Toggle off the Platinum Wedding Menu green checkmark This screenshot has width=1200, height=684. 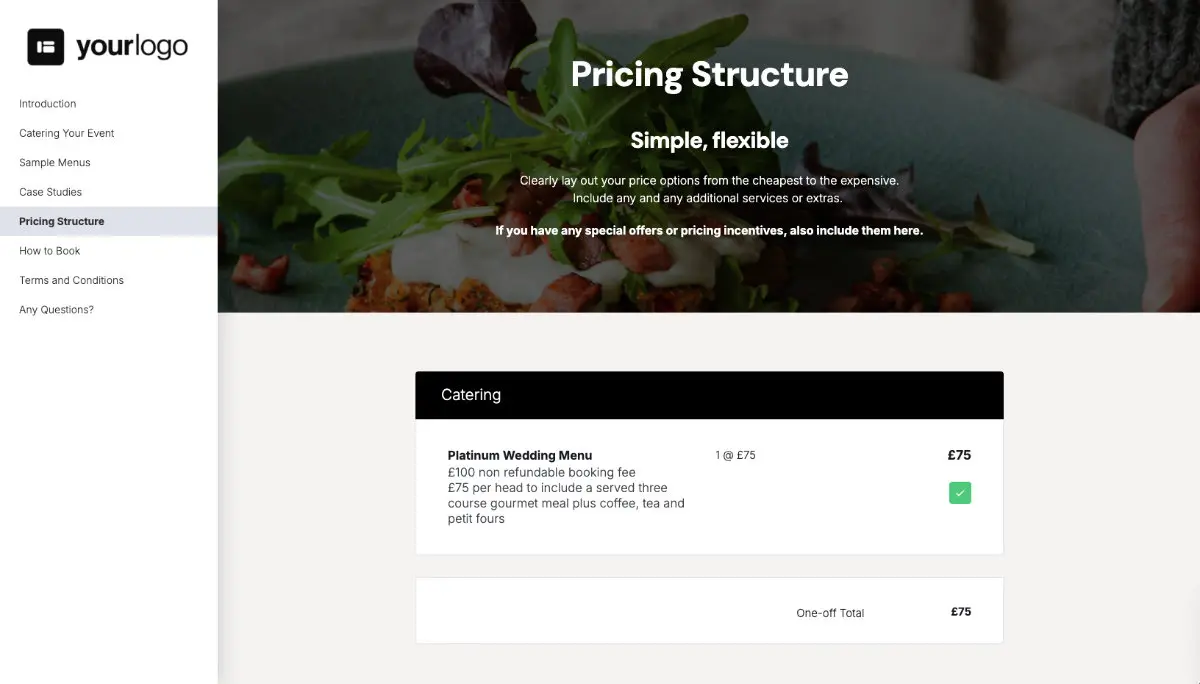pos(959,492)
